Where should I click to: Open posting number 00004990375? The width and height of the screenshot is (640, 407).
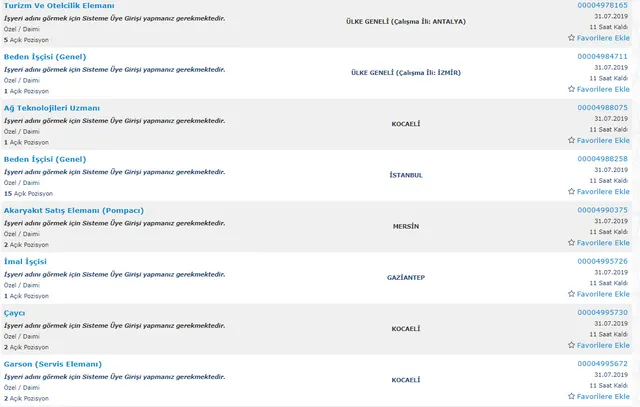point(602,210)
